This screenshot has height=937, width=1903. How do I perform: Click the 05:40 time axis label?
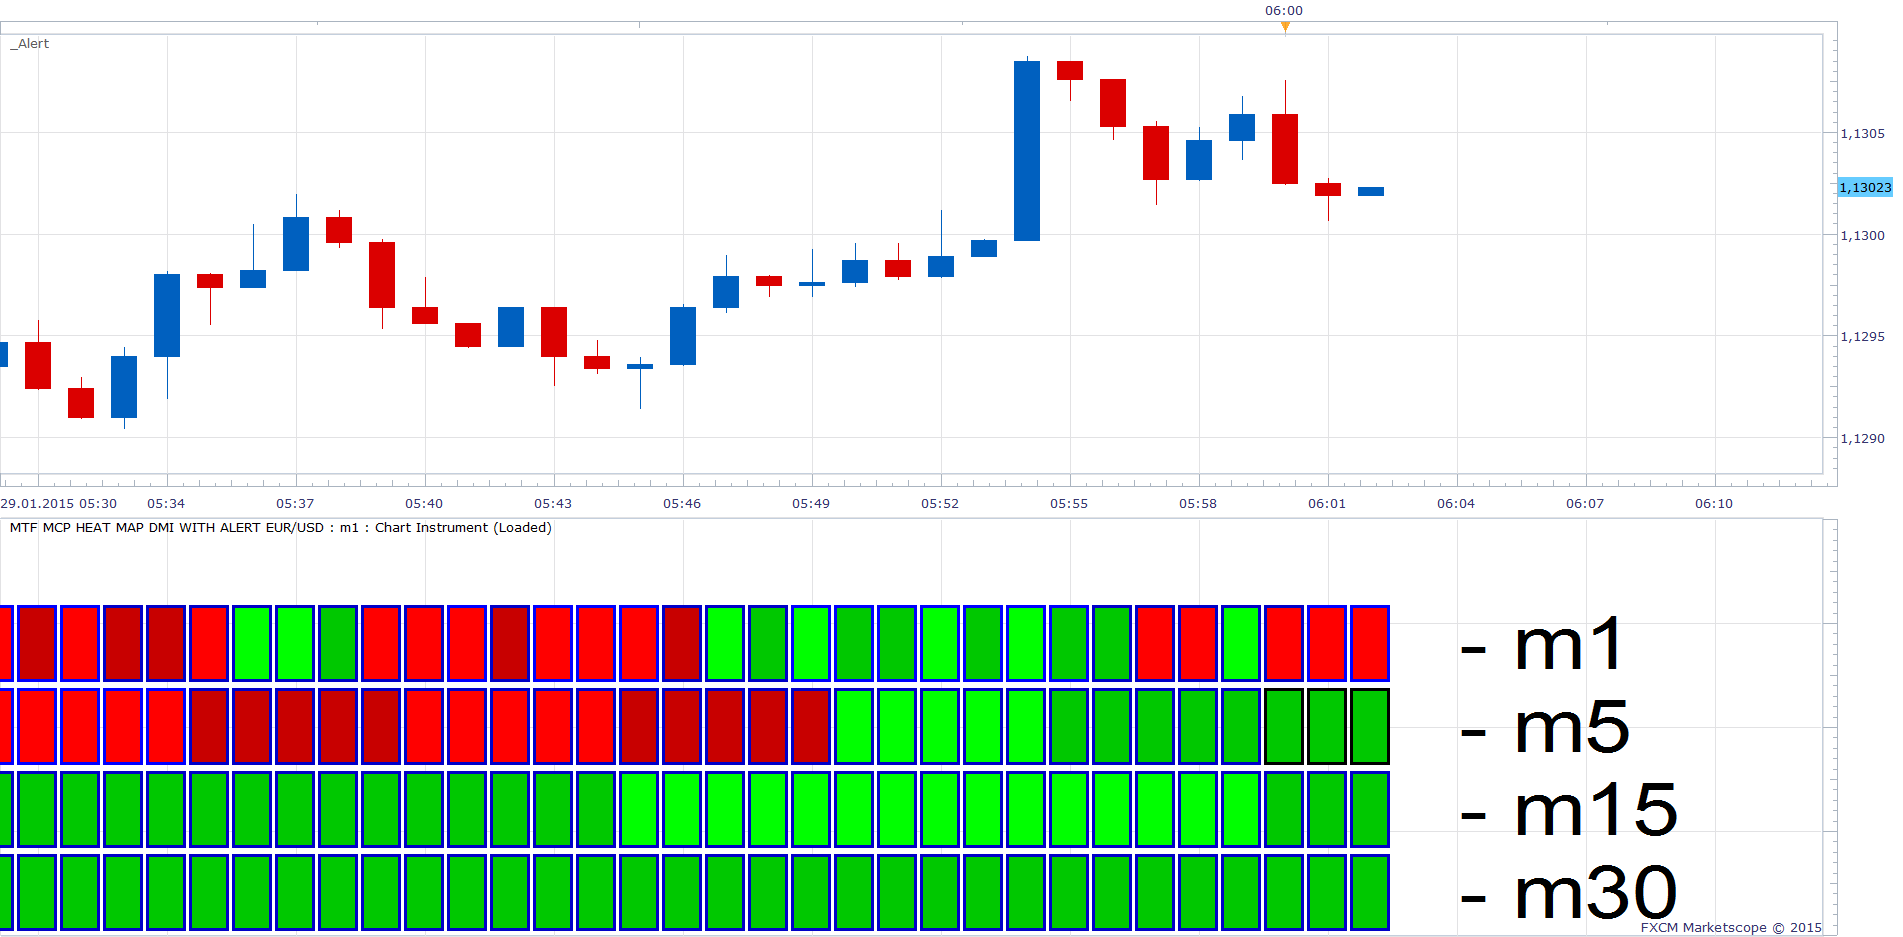tap(424, 503)
